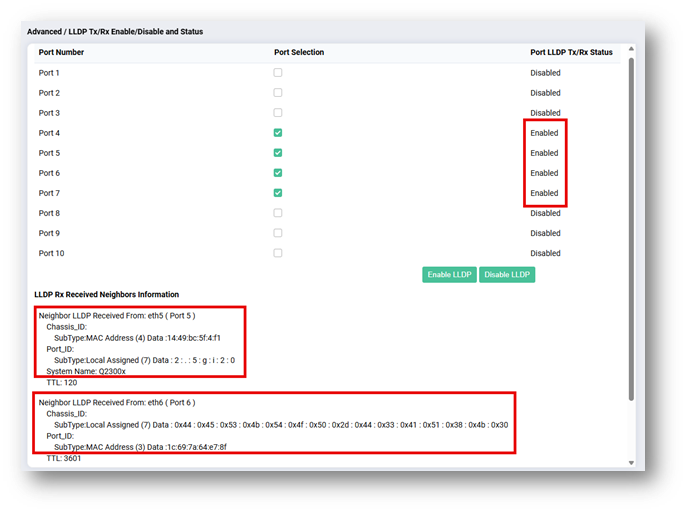Click the Port 4 Enabled status text
687x513 pixels.
(544, 133)
